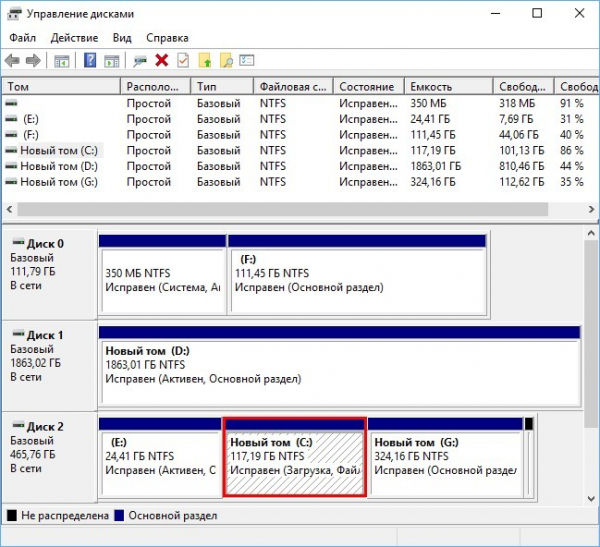Click the blue Основной раздел legend swatch
This screenshot has width=600, height=547.
pyautogui.click(x=119, y=515)
